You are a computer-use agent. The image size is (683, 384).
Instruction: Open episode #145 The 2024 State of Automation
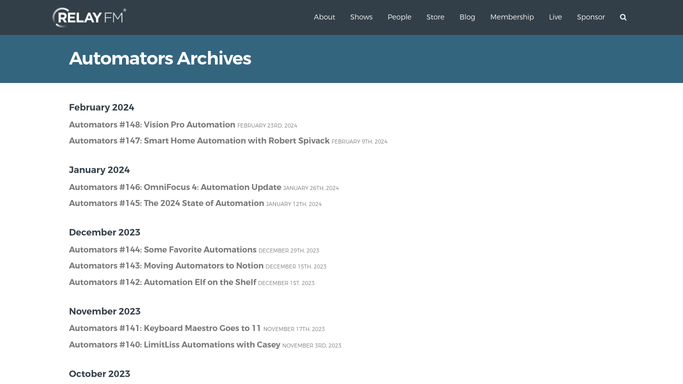tap(166, 203)
